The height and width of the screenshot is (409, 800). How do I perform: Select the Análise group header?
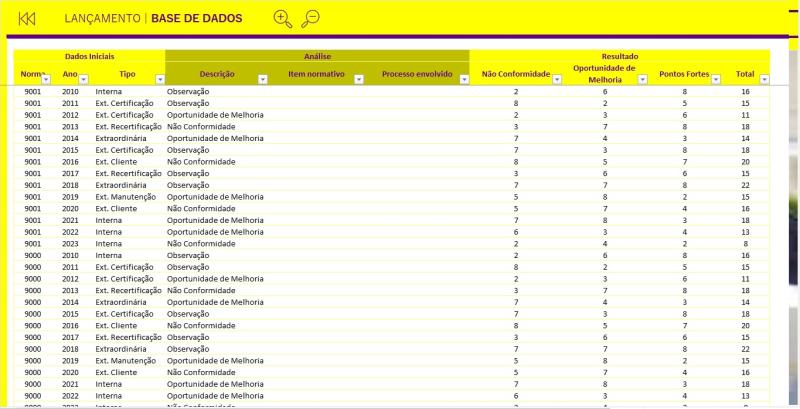click(x=317, y=56)
